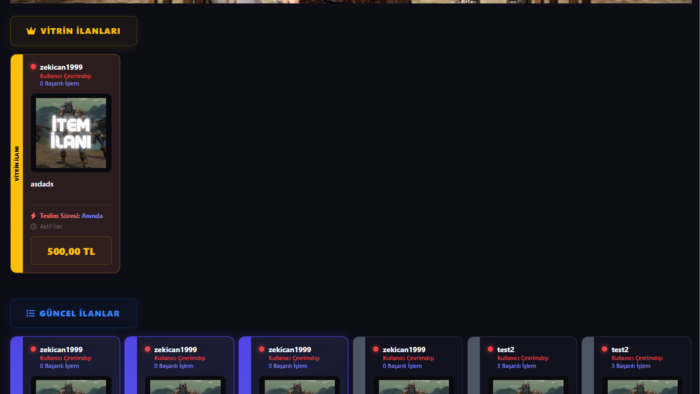
Task: Click the red status dot on the rightmost test2 card
Action: [604, 349]
